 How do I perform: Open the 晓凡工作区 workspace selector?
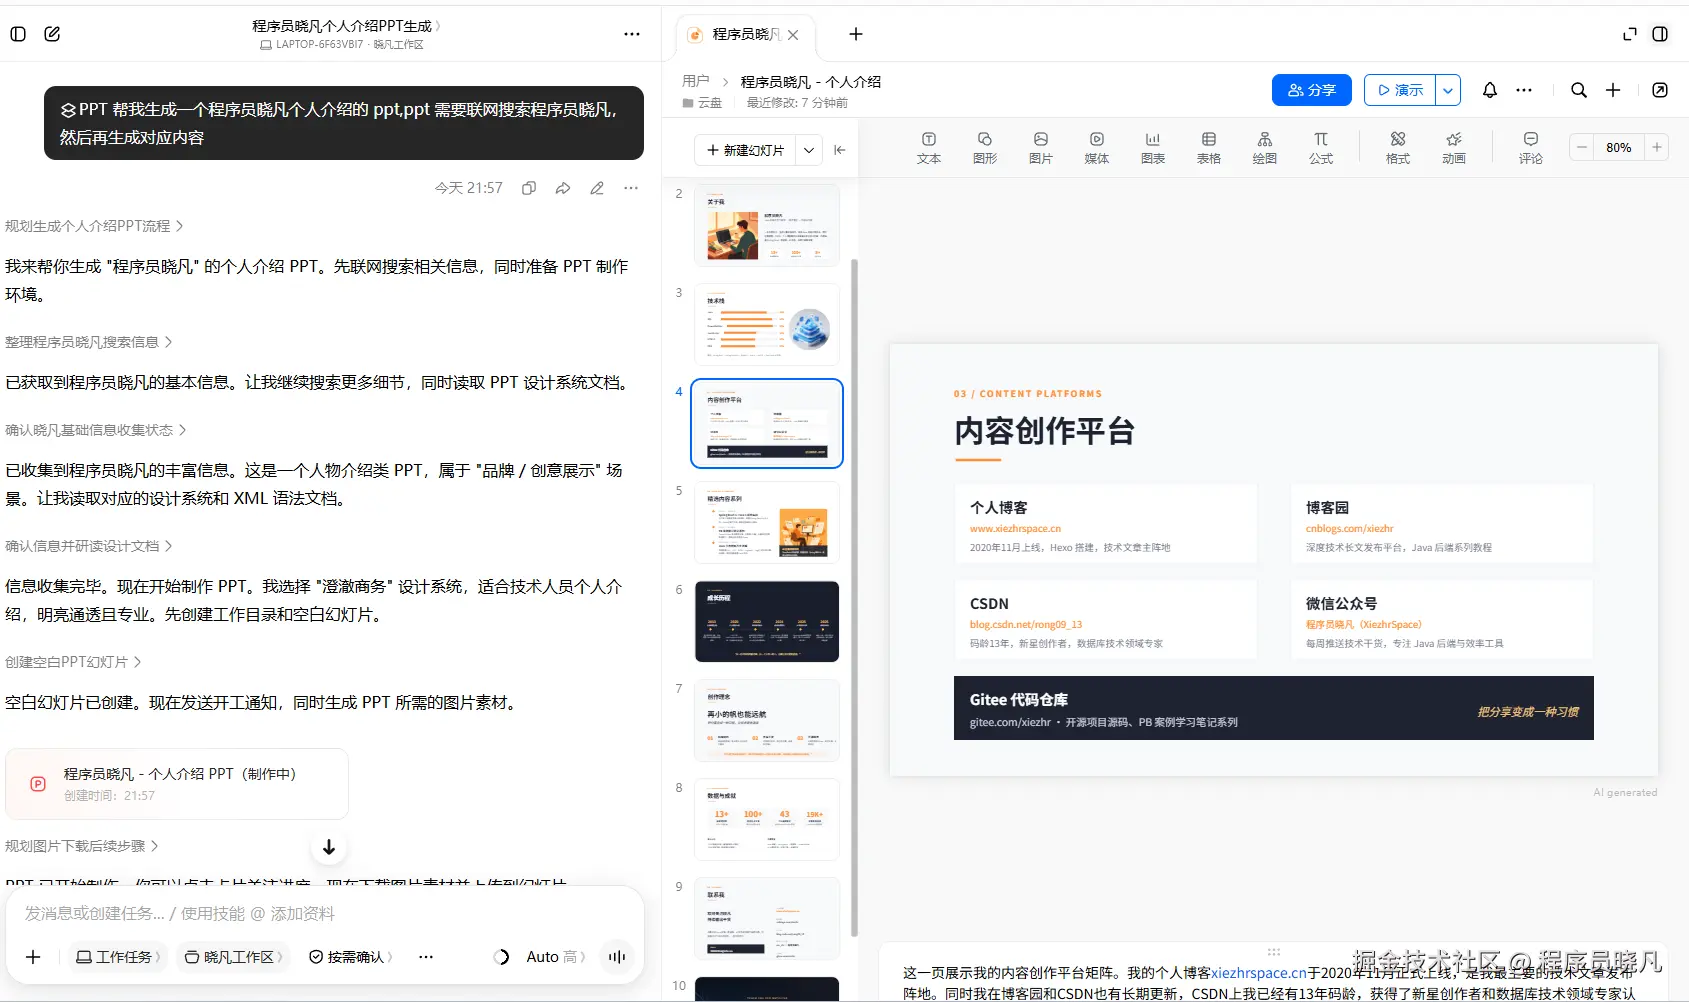coord(234,957)
